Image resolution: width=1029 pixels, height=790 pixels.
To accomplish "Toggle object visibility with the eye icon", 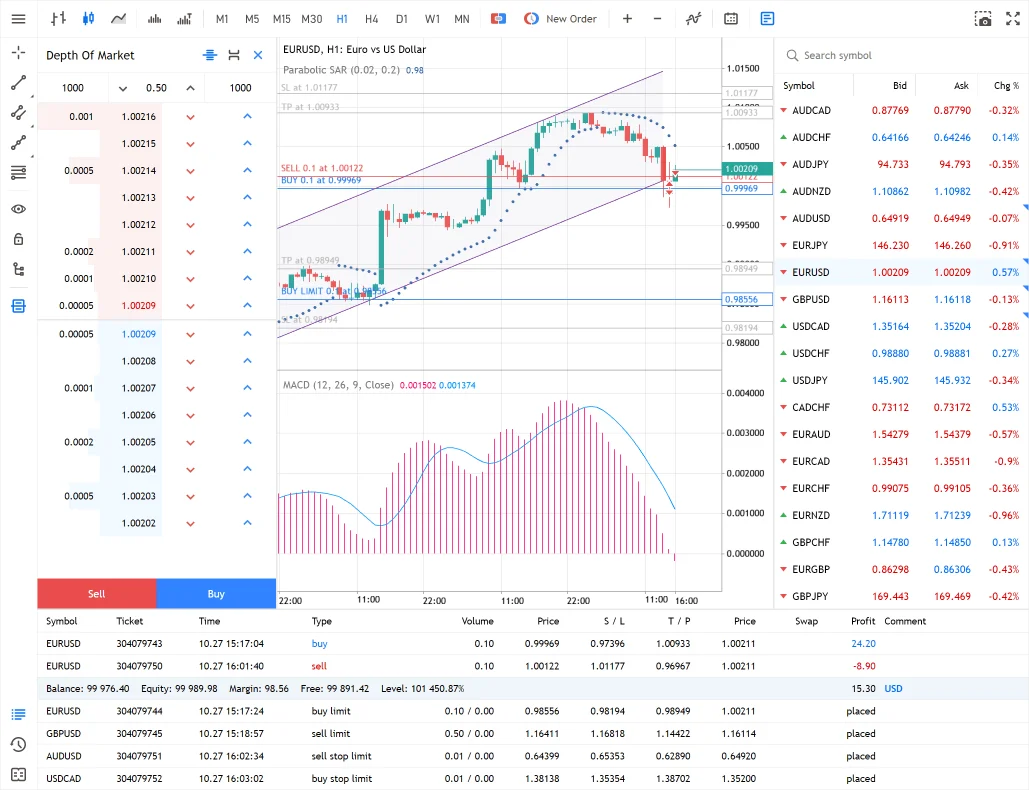I will click(x=18, y=207).
